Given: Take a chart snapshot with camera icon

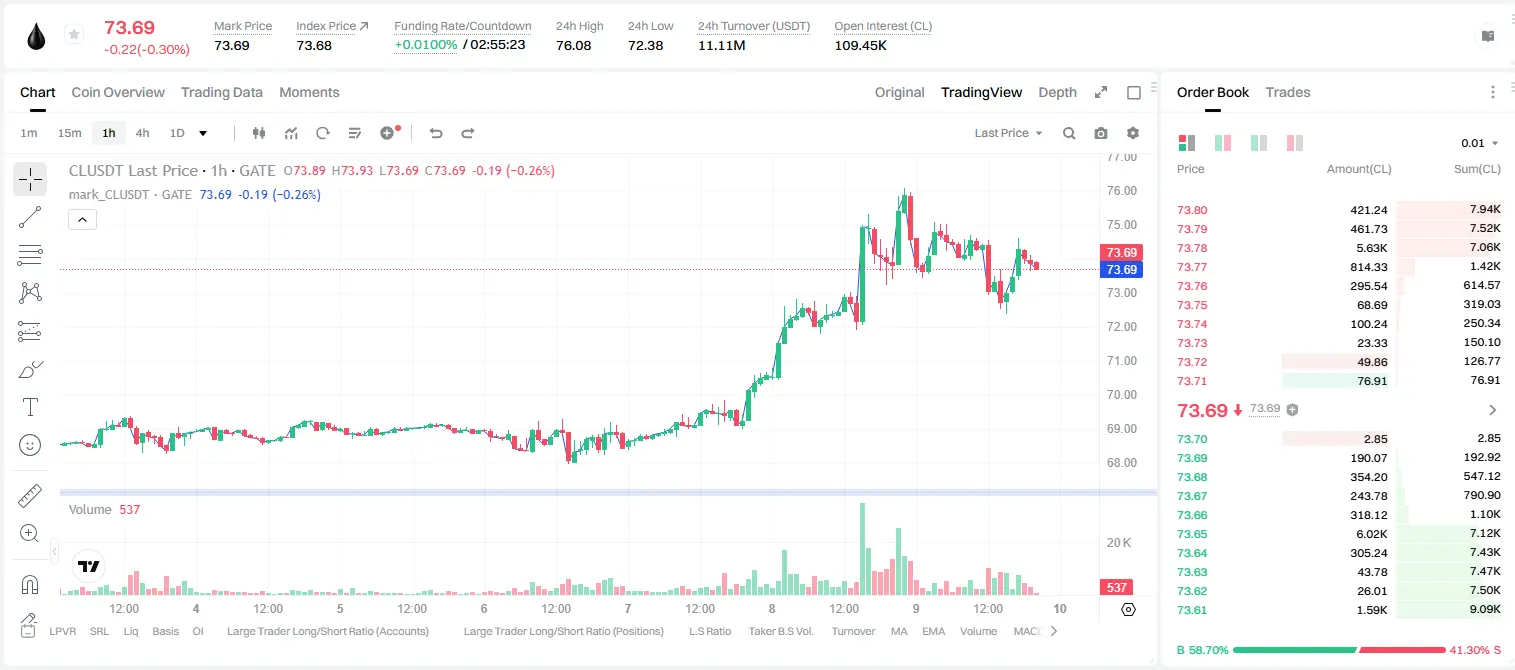Looking at the screenshot, I should click(1101, 133).
